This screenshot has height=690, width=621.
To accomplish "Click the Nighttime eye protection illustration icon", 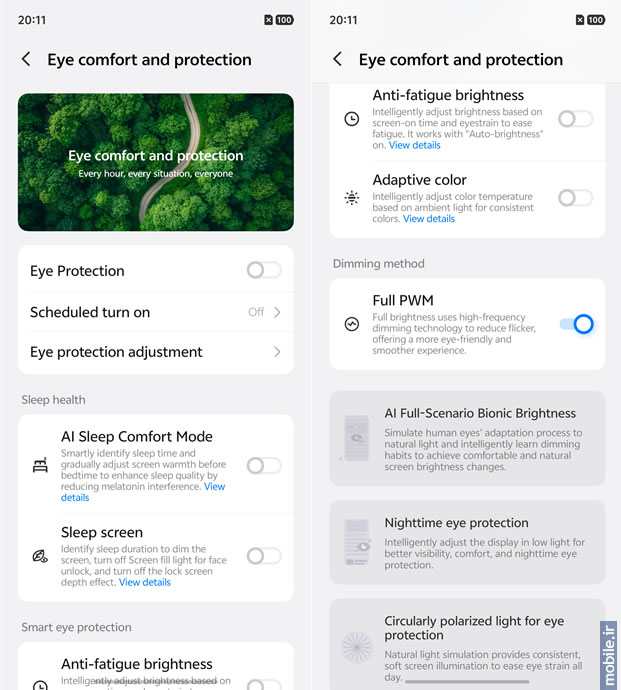I will point(357,541).
